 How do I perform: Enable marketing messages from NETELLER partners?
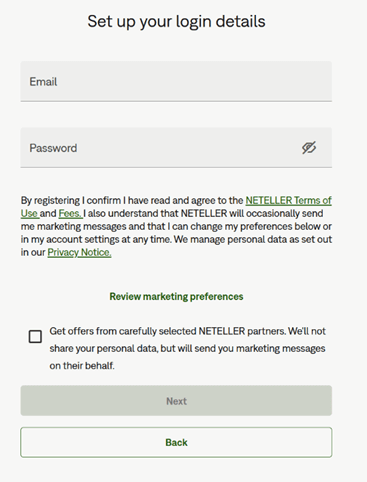[35, 337]
